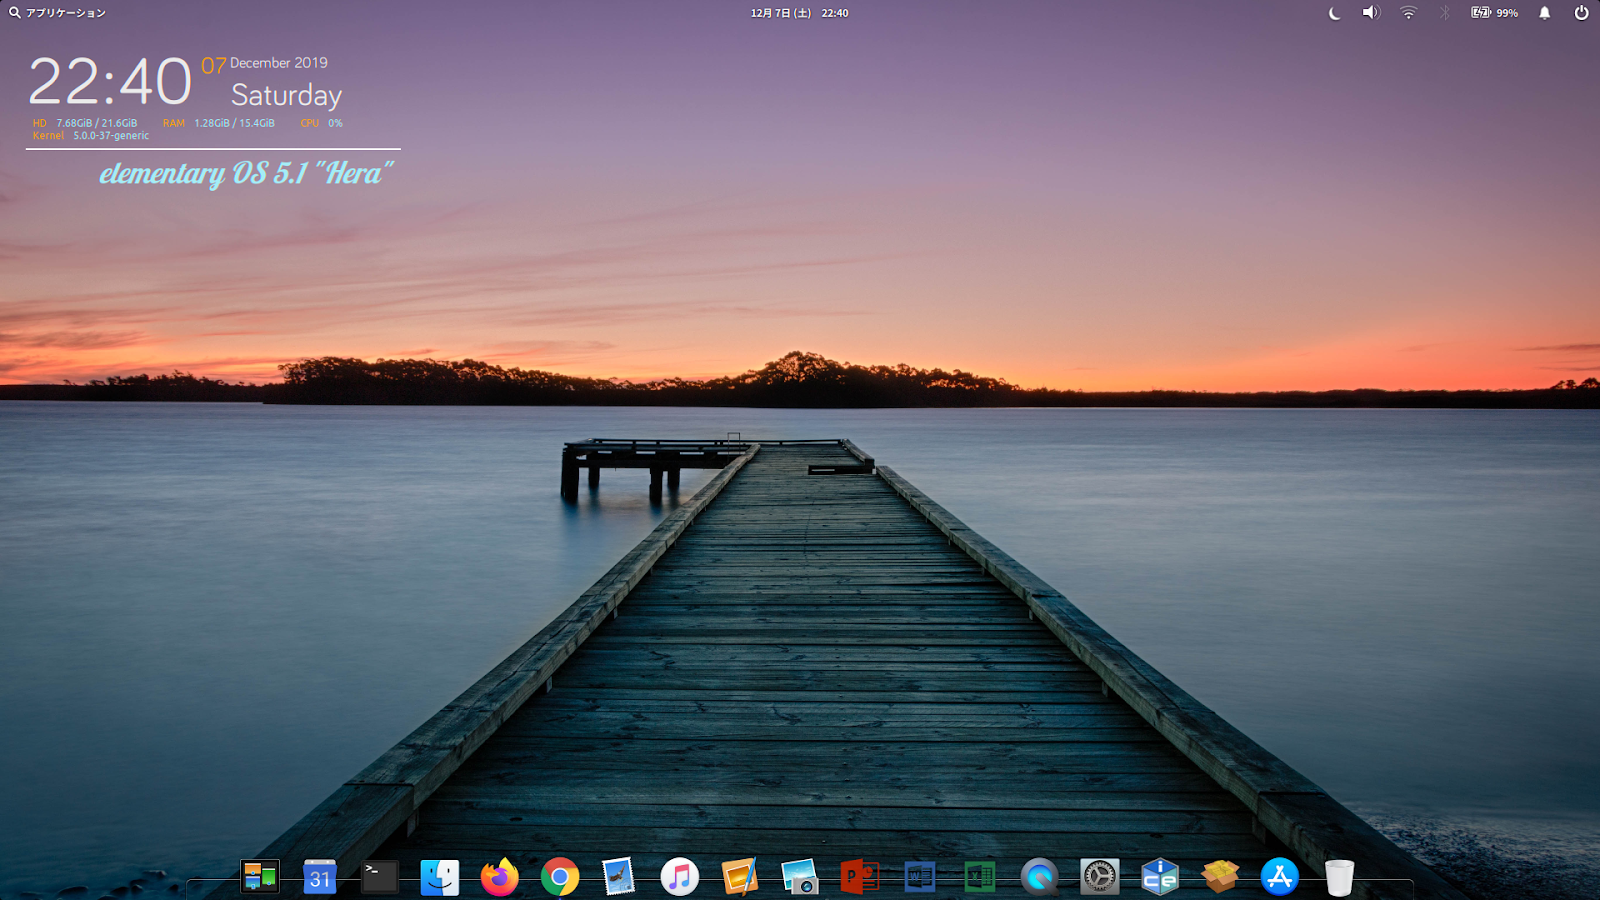Click the CPU 0% readout

coord(321,123)
